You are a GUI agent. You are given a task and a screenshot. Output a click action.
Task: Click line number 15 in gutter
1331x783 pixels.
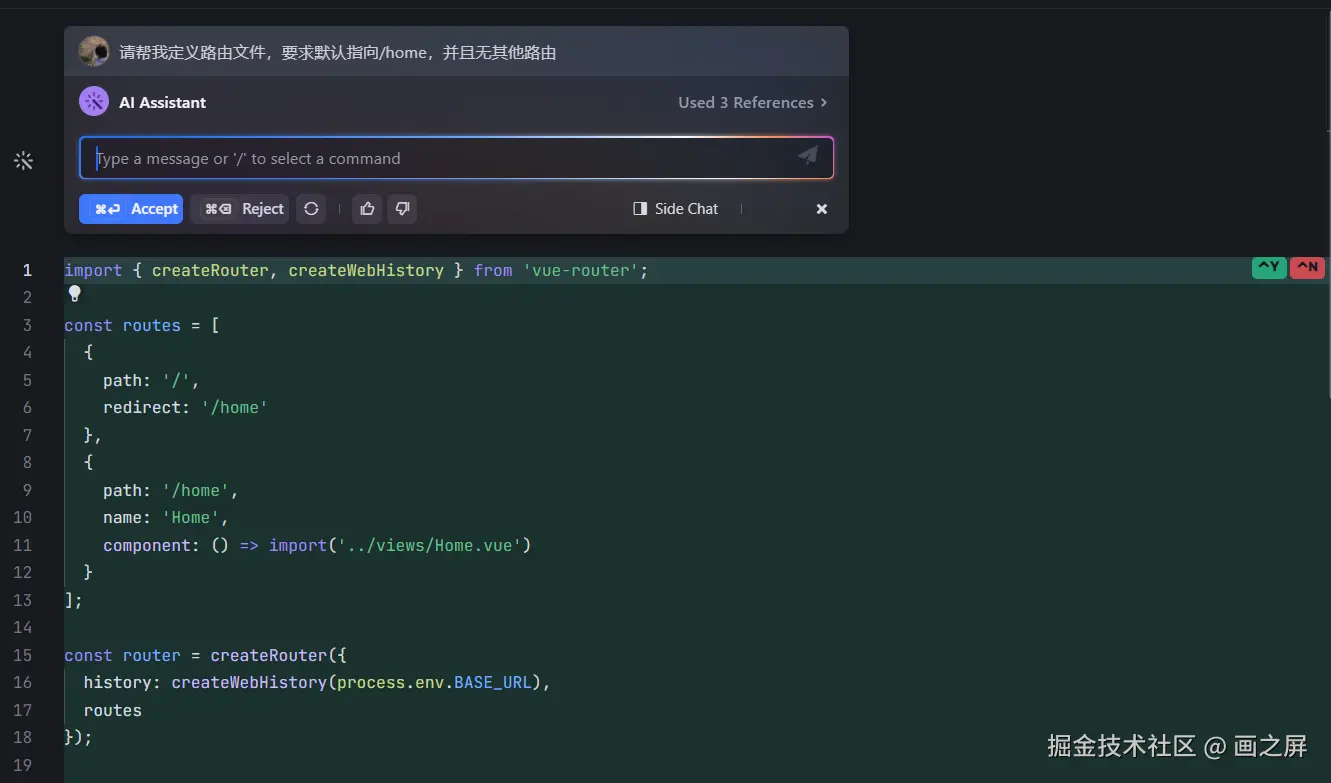click(x=22, y=655)
